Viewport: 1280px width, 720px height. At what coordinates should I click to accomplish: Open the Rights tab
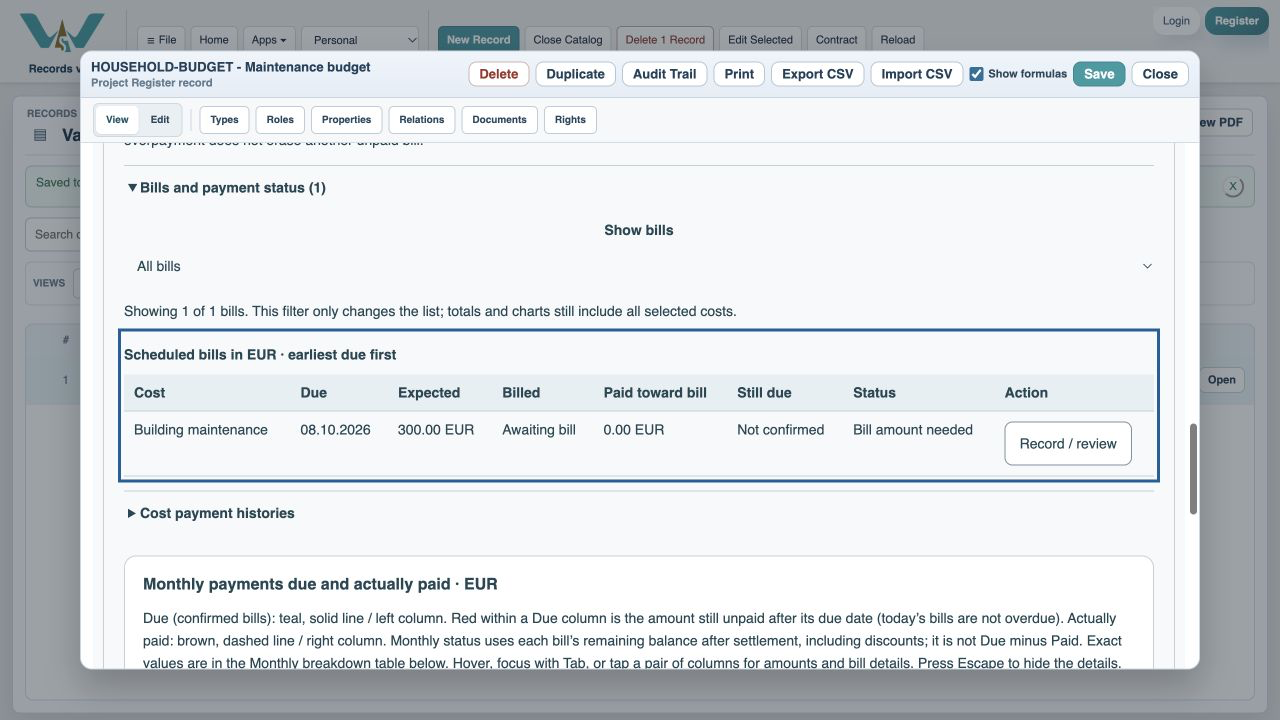pos(570,120)
